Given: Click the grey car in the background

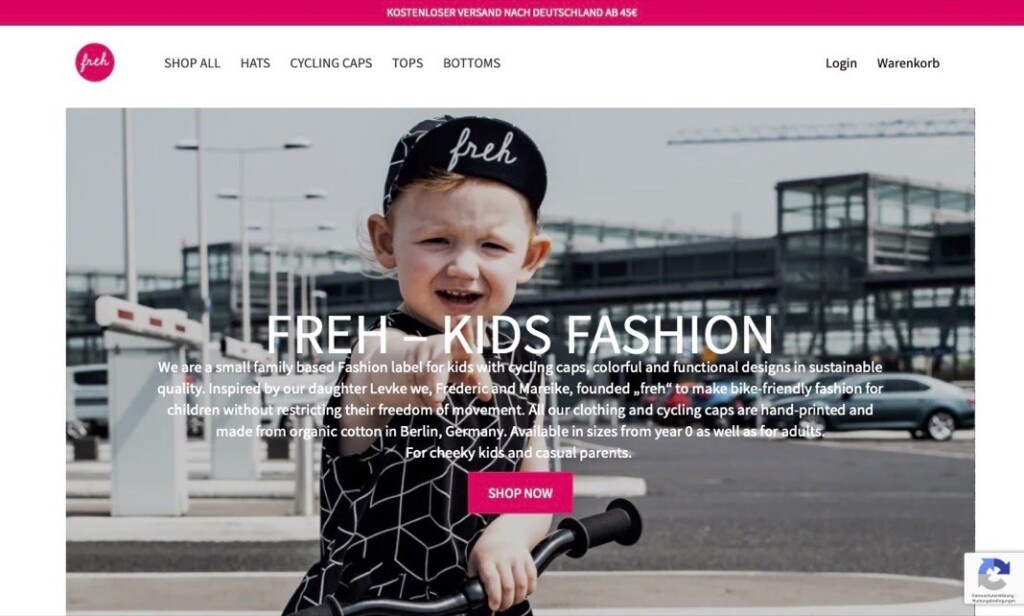Looking at the screenshot, I should click(x=878, y=405).
